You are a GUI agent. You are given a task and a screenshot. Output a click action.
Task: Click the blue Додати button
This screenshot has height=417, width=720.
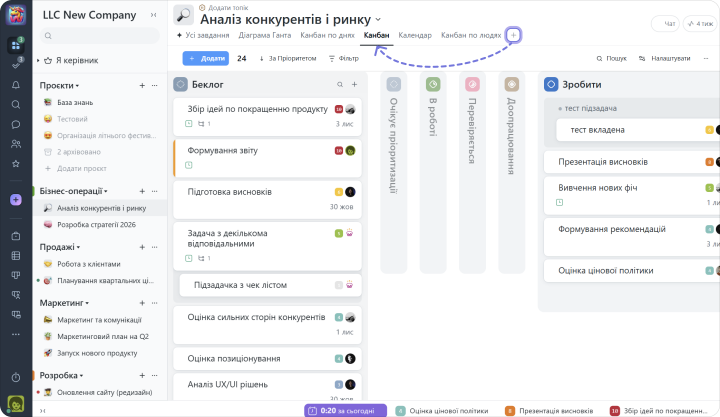tap(206, 59)
